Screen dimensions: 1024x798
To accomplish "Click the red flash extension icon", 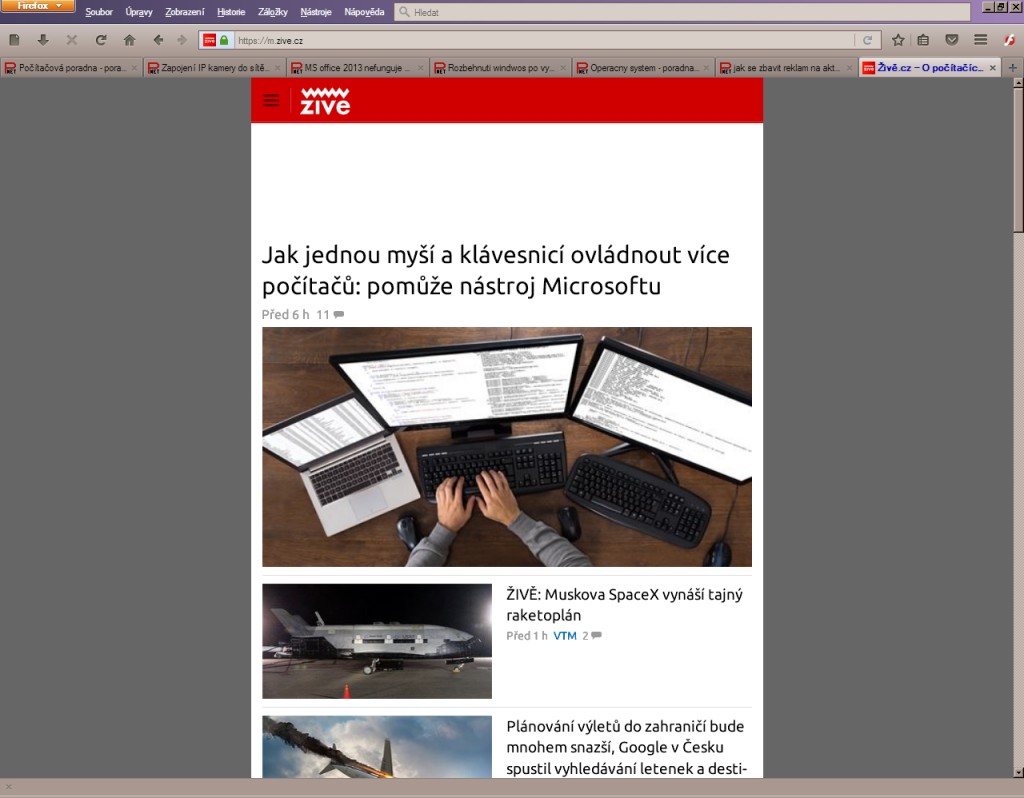I will pyautogui.click(x=1009, y=40).
